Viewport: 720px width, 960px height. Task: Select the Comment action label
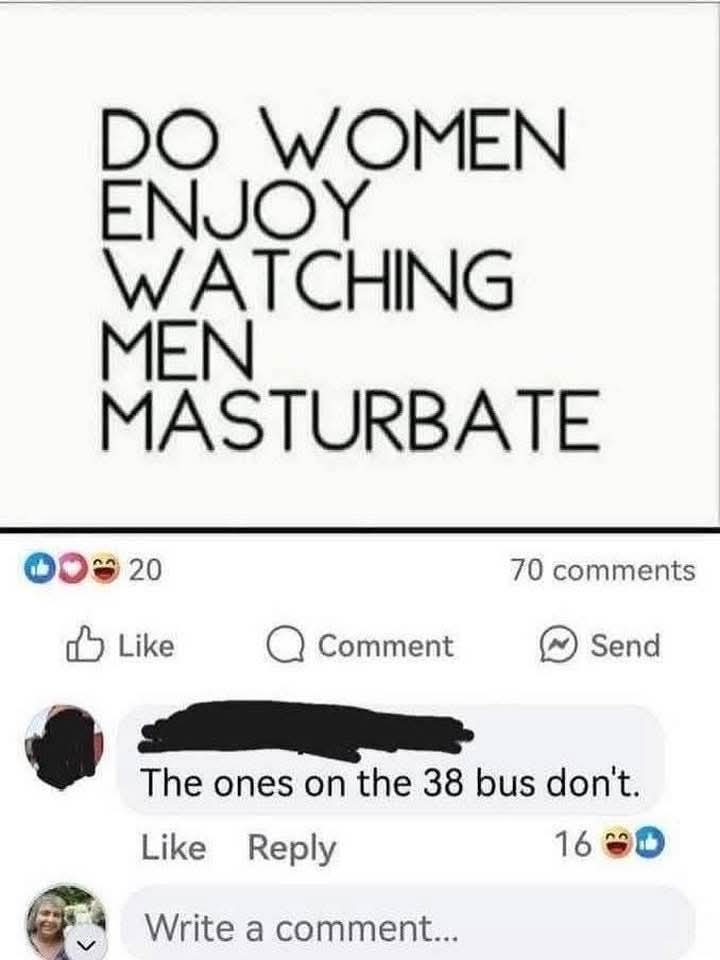(386, 646)
